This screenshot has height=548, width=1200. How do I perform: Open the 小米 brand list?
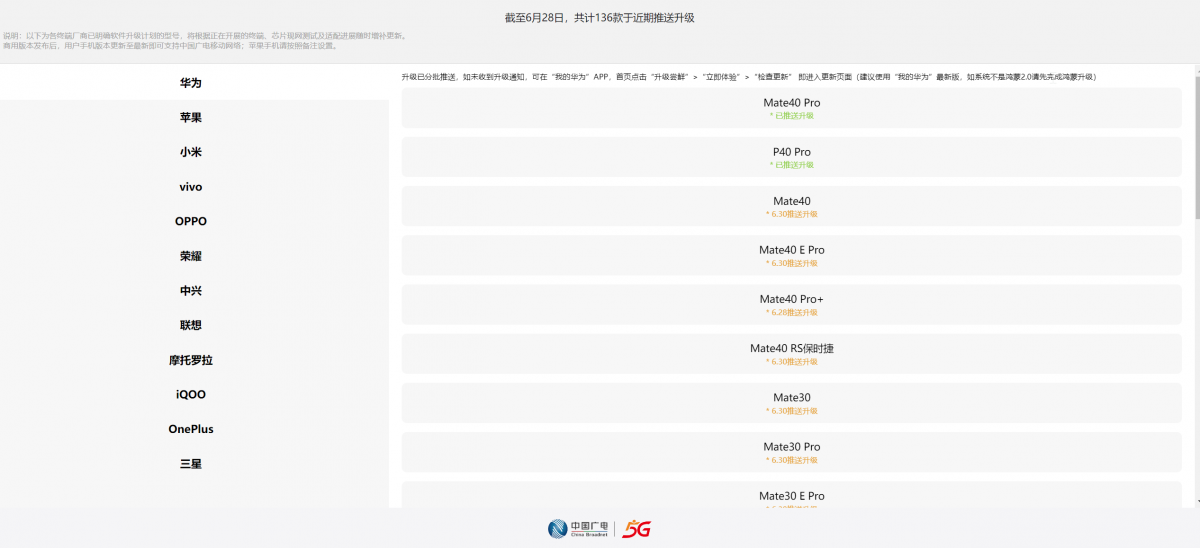(194, 152)
